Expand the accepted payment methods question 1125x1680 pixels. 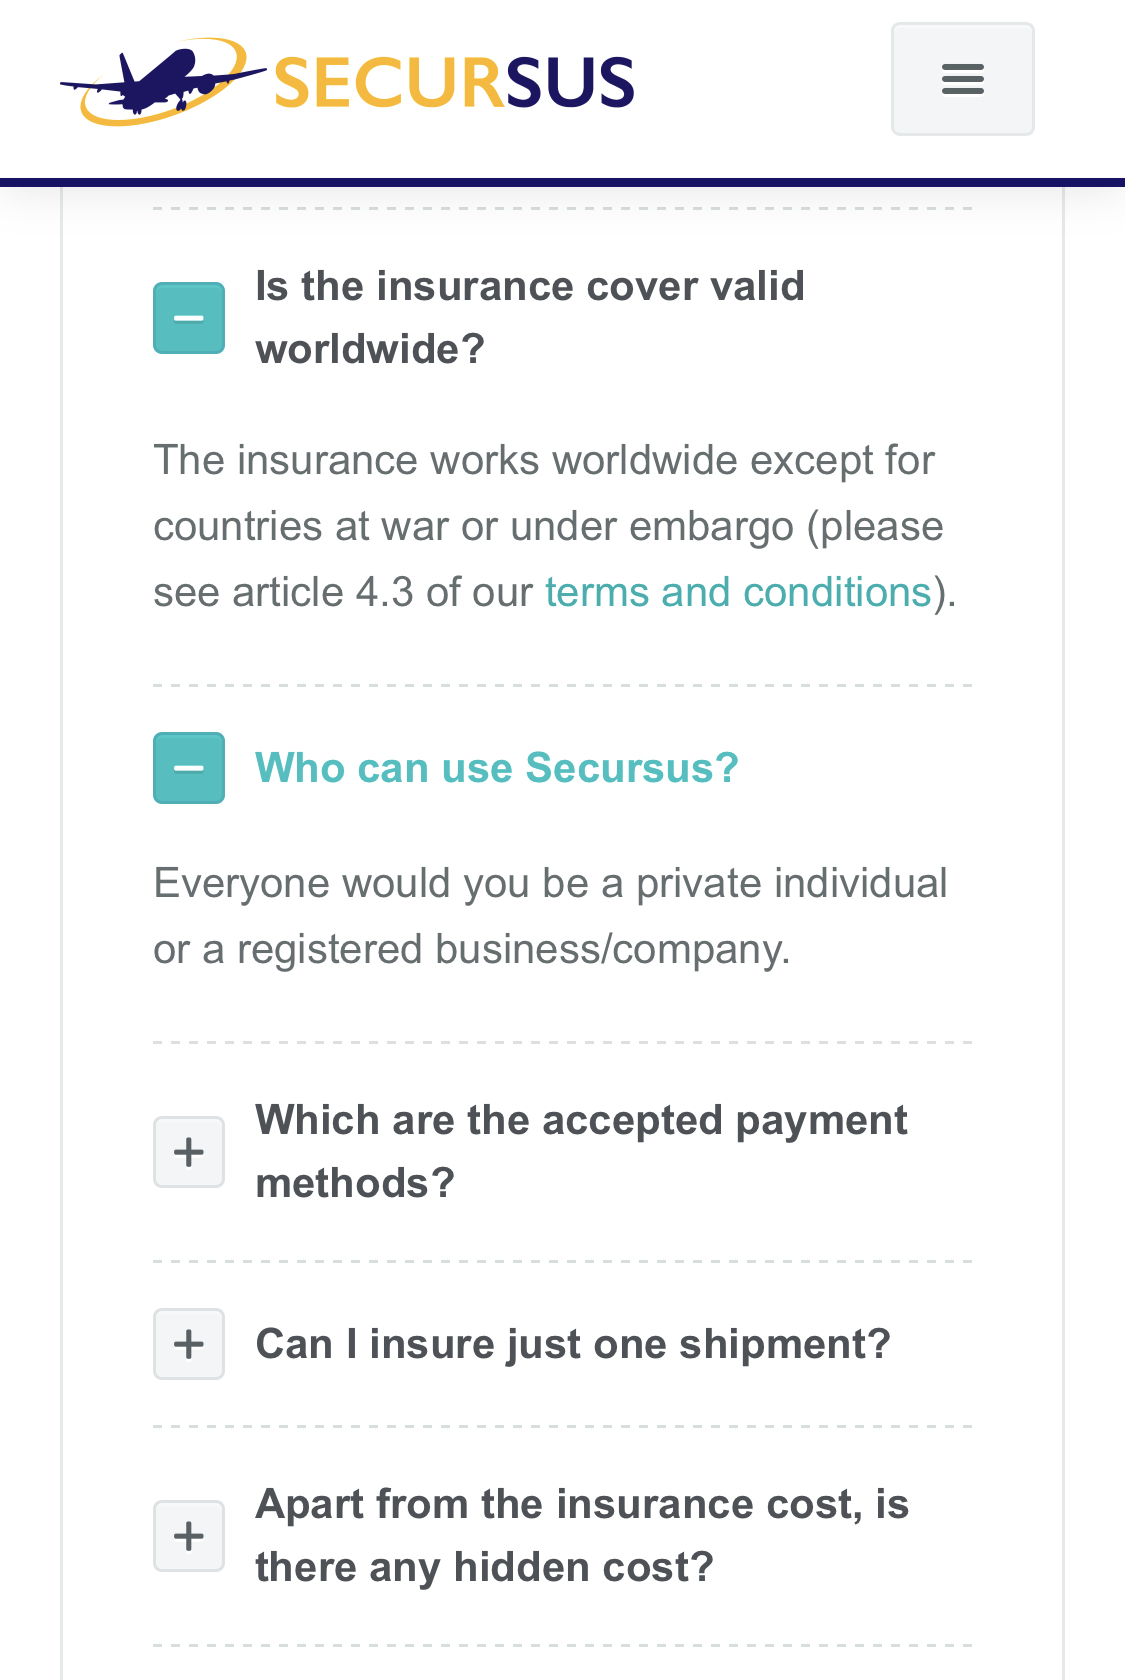click(x=189, y=1152)
